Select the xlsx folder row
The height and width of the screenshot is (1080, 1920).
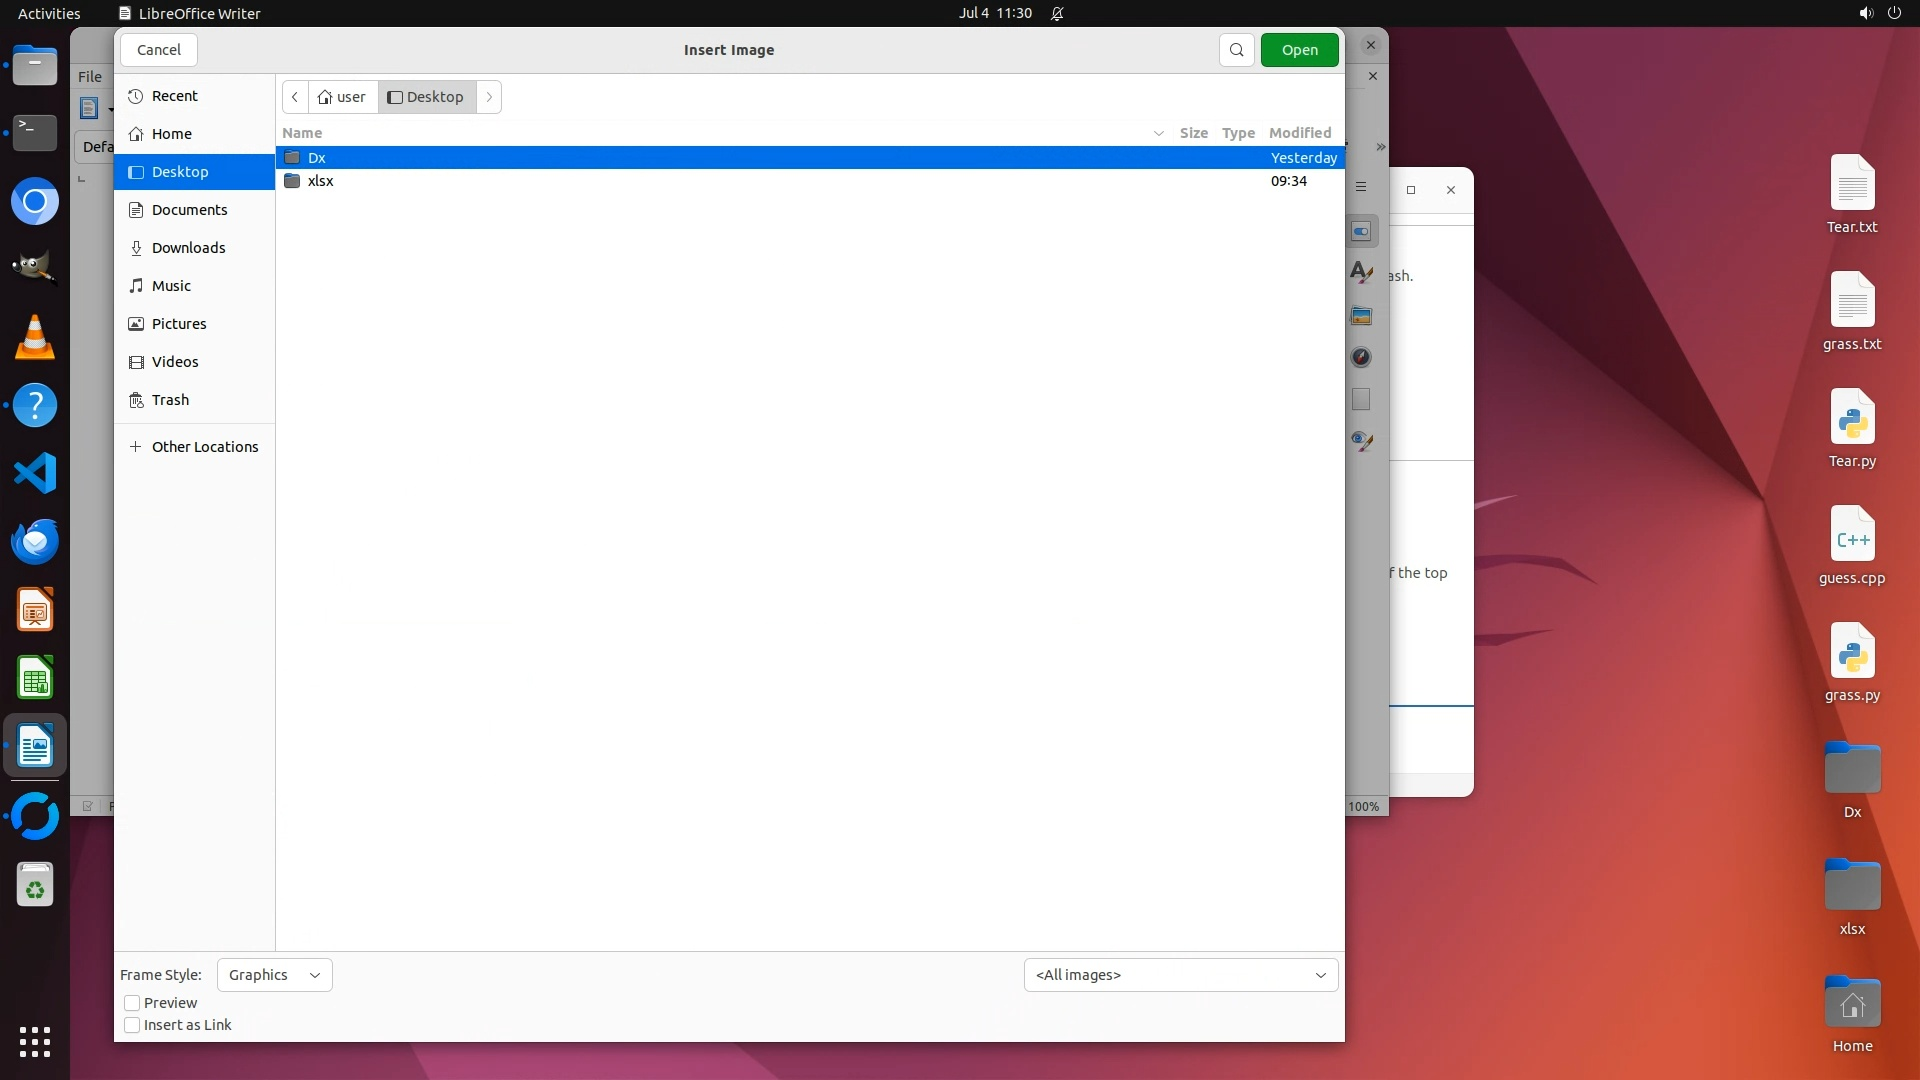coord(321,181)
